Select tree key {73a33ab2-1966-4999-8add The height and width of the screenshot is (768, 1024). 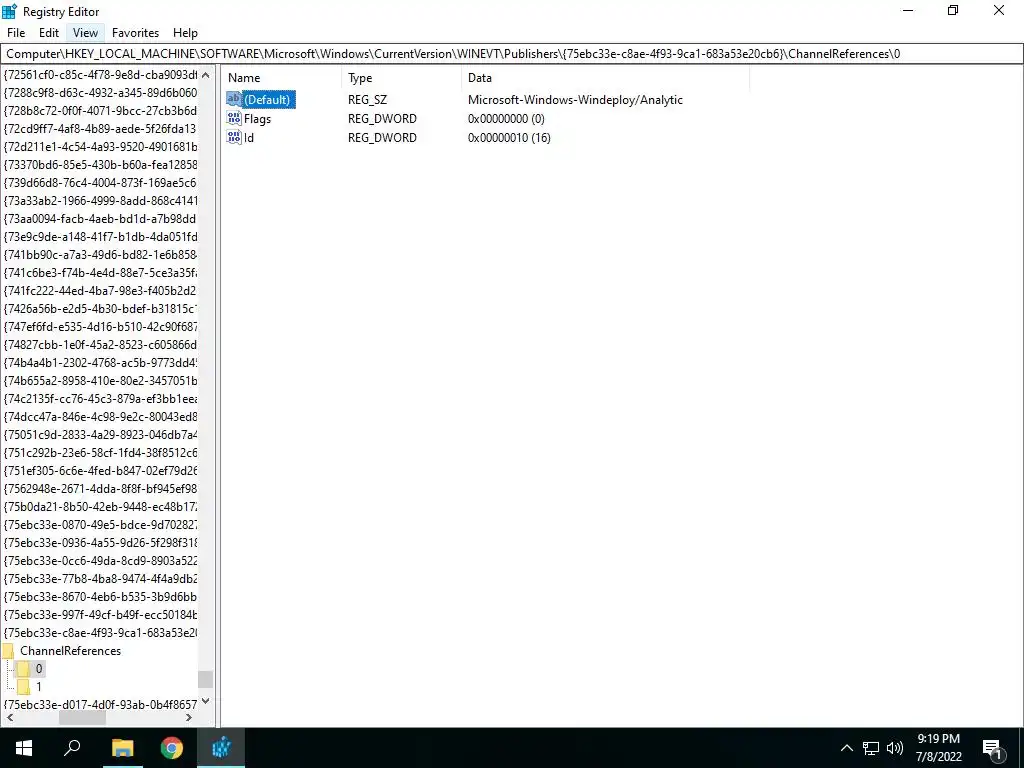point(100,200)
